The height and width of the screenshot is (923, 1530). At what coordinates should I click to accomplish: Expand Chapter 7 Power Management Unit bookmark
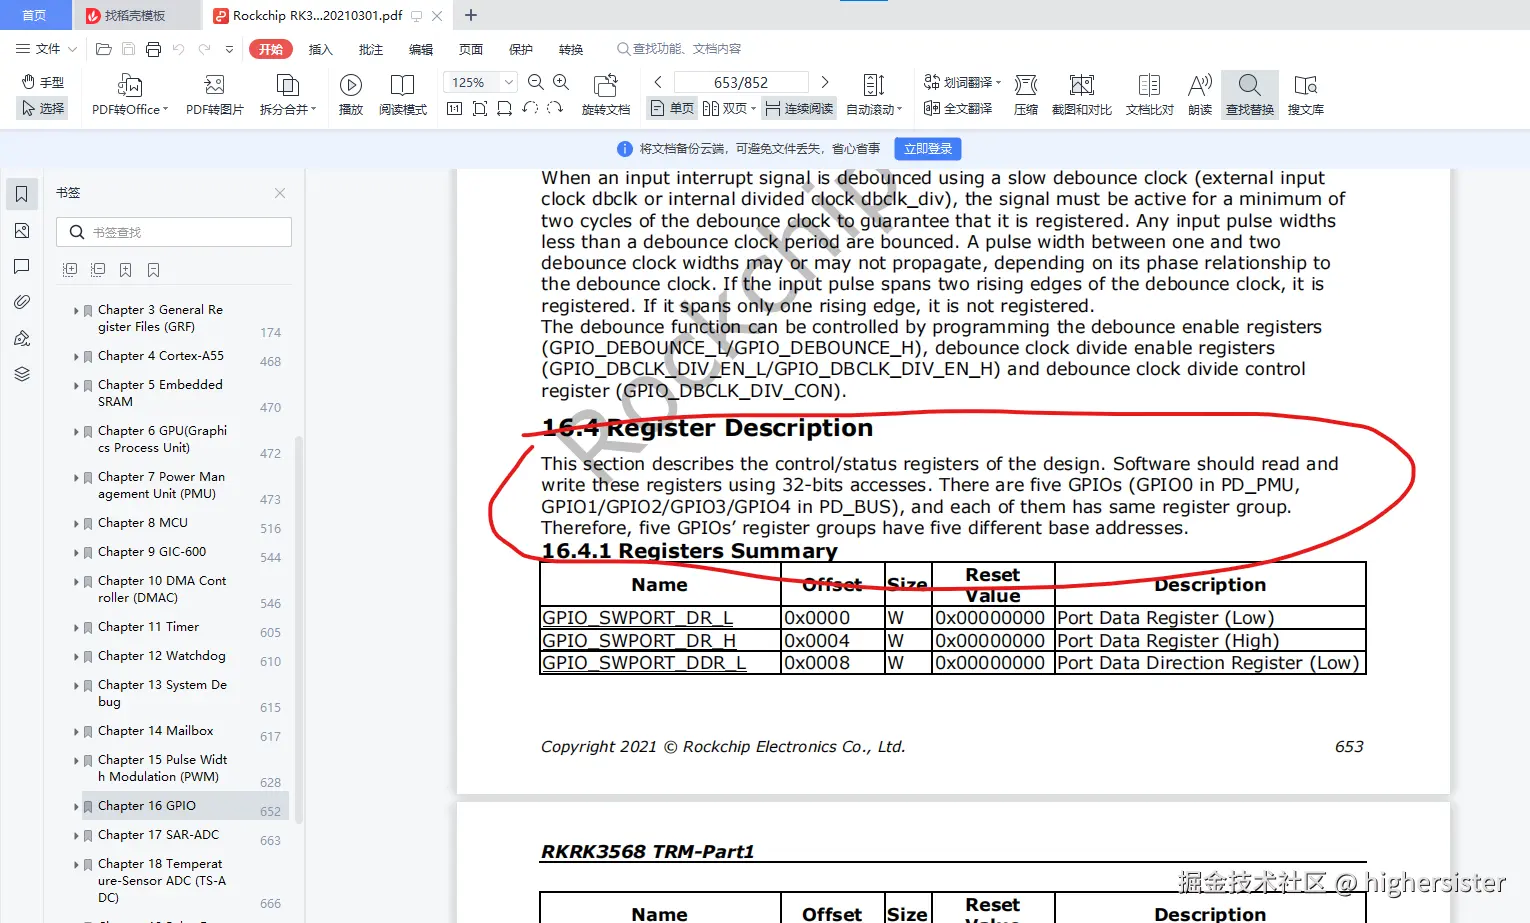[76, 478]
